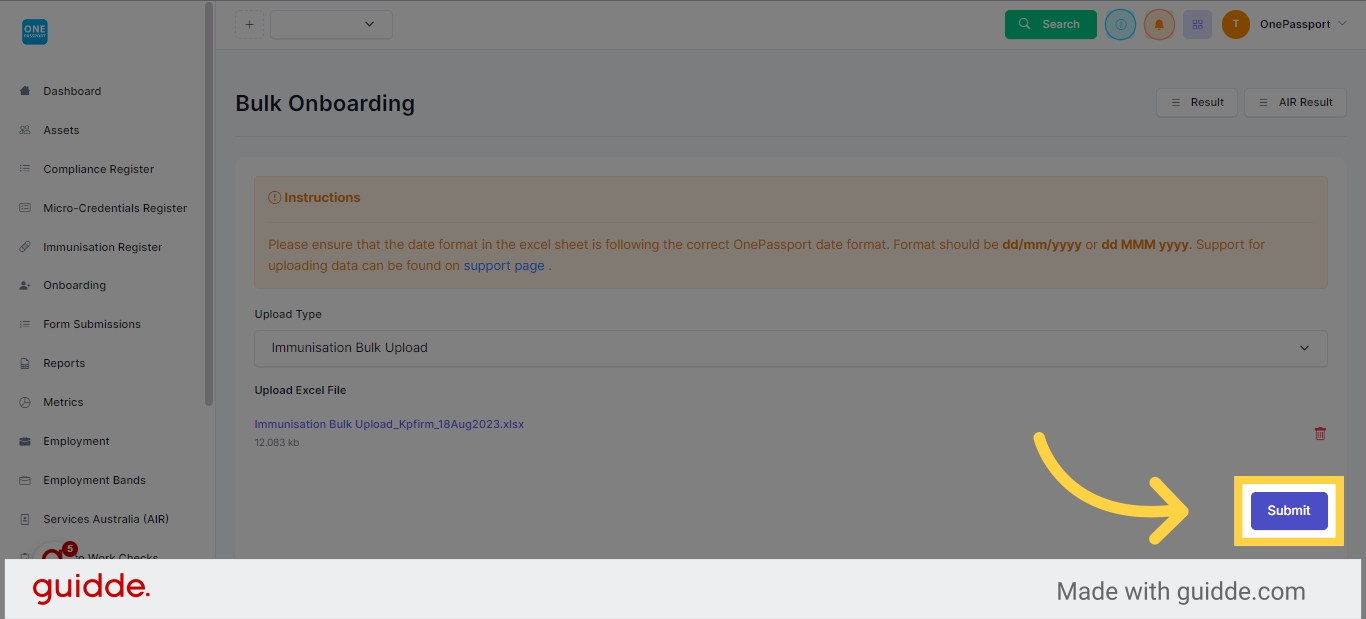Click the Metrics pie chart icon
This screenshot has height=619, width=1366.
coord(25,402)
